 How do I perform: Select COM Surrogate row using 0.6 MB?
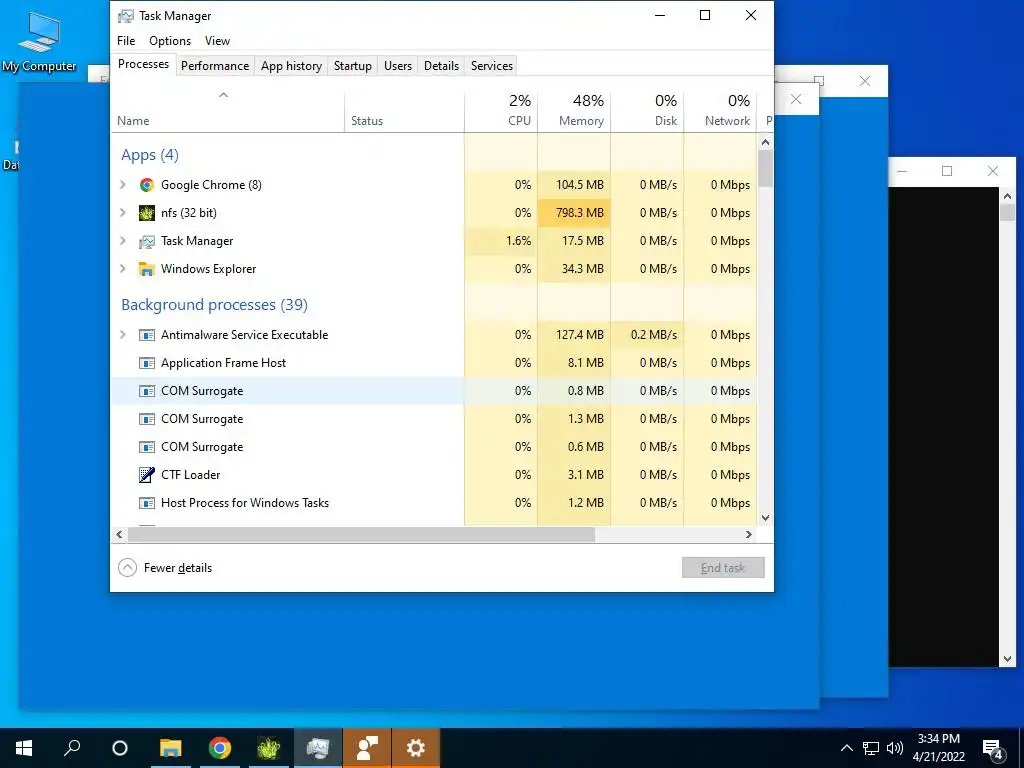coord(434,447)
